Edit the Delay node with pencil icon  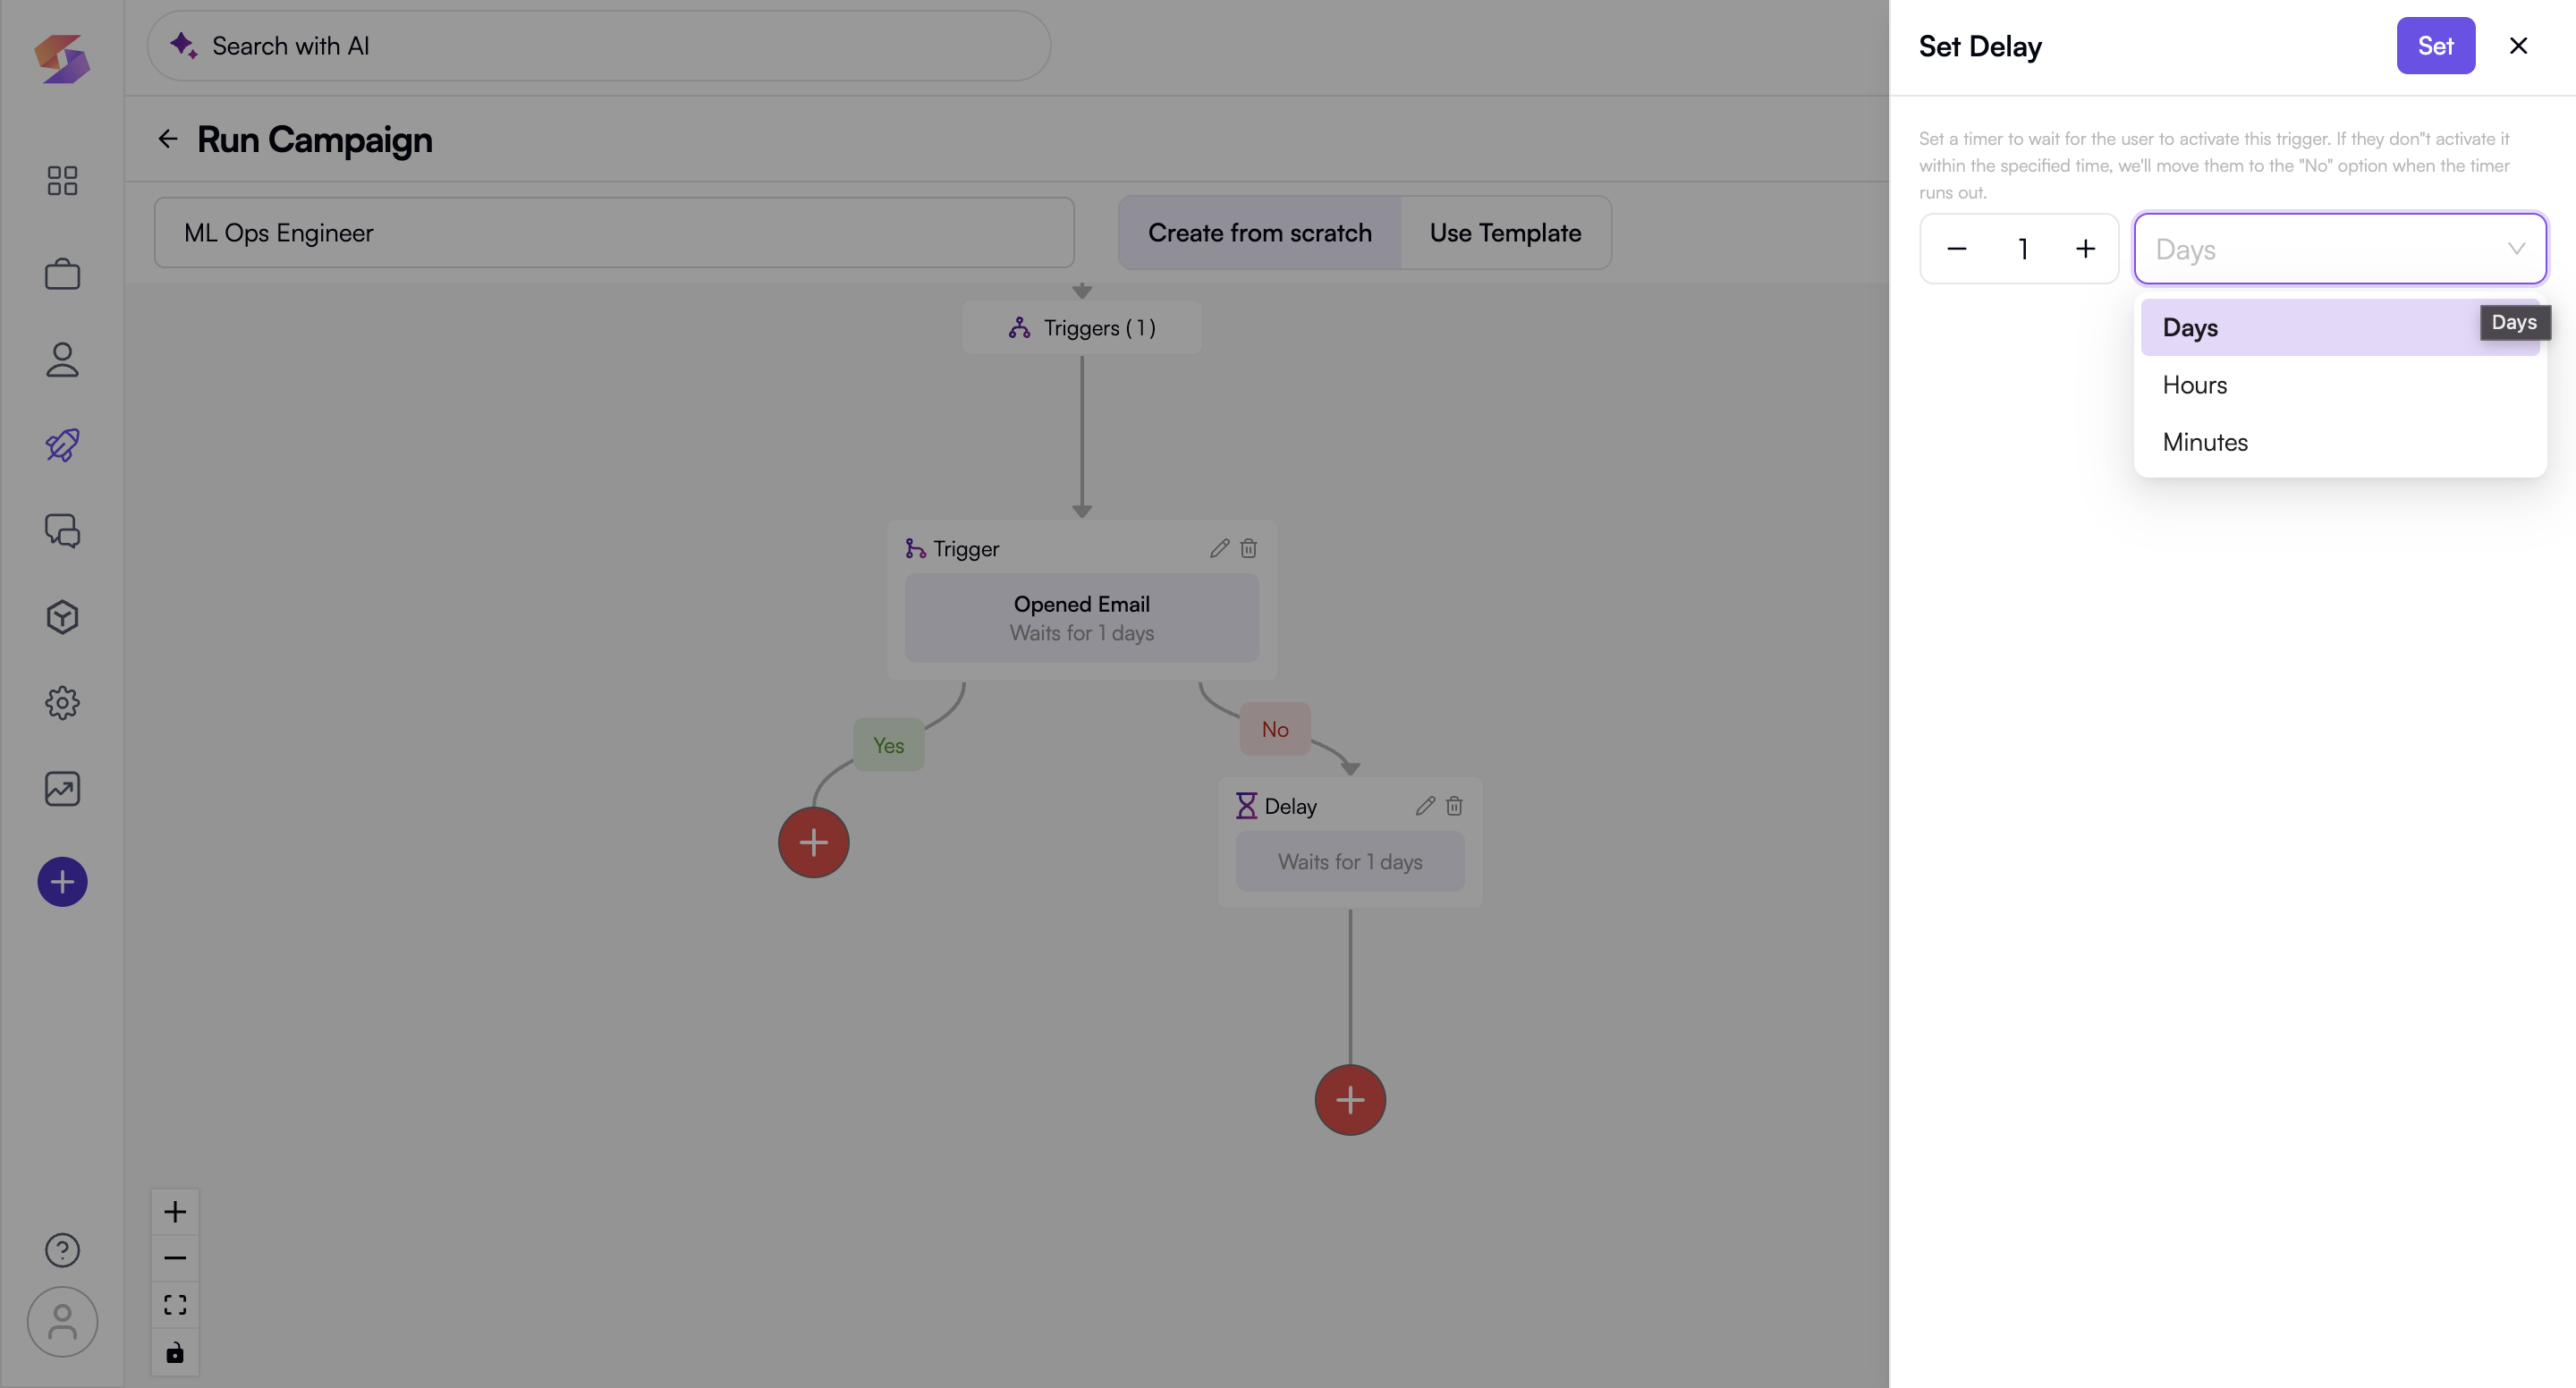coord(1425,806)
